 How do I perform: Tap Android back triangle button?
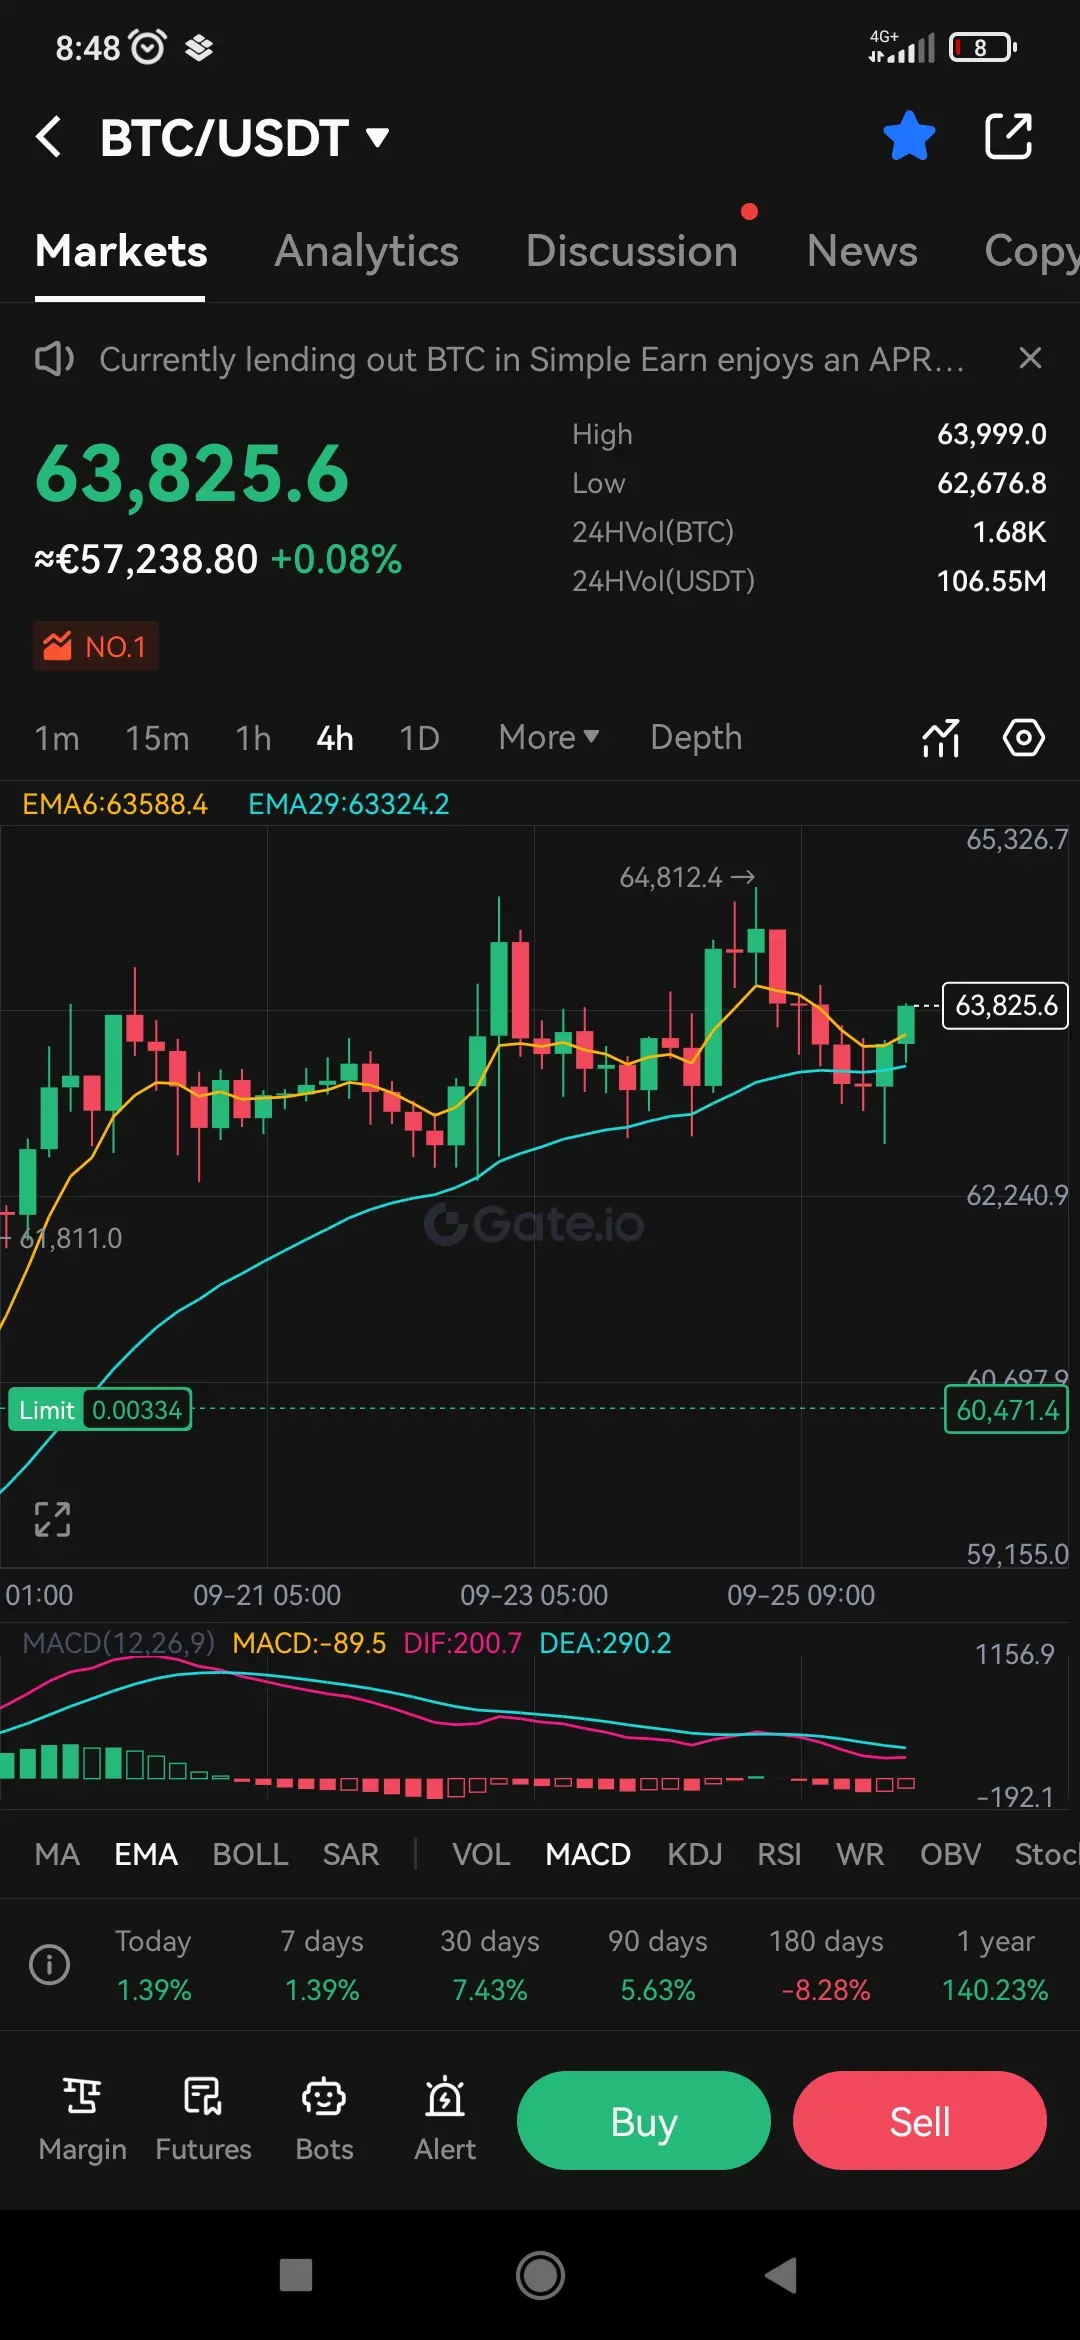[781, 2275]
